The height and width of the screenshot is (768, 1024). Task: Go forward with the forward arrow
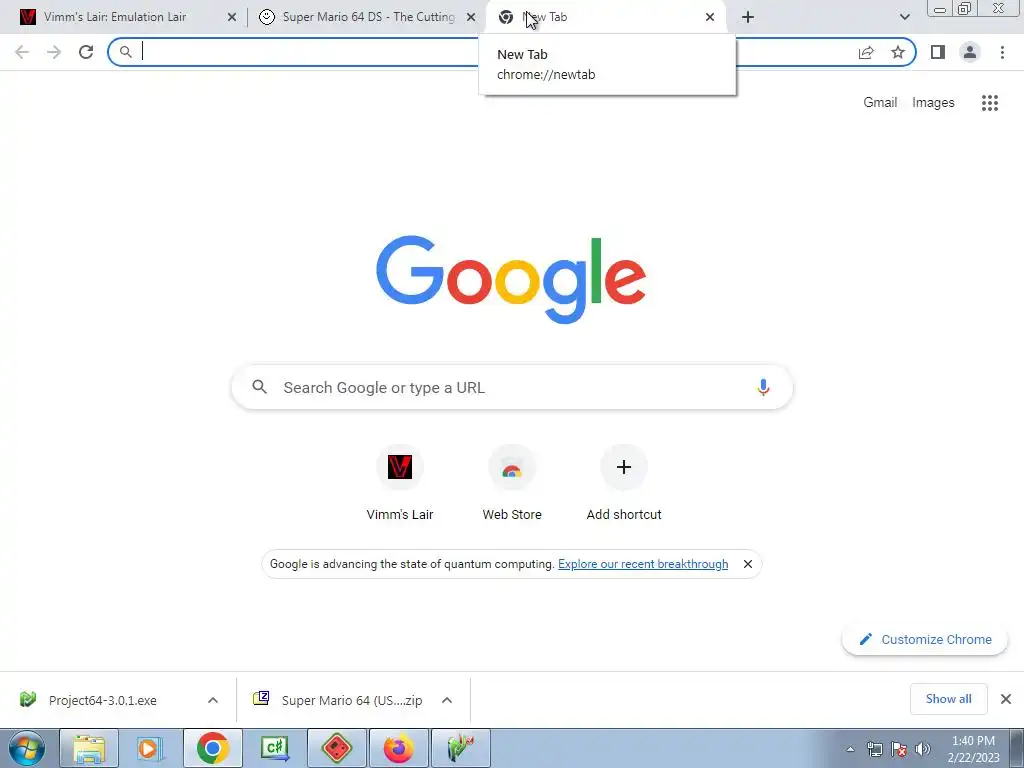(54, 52)
